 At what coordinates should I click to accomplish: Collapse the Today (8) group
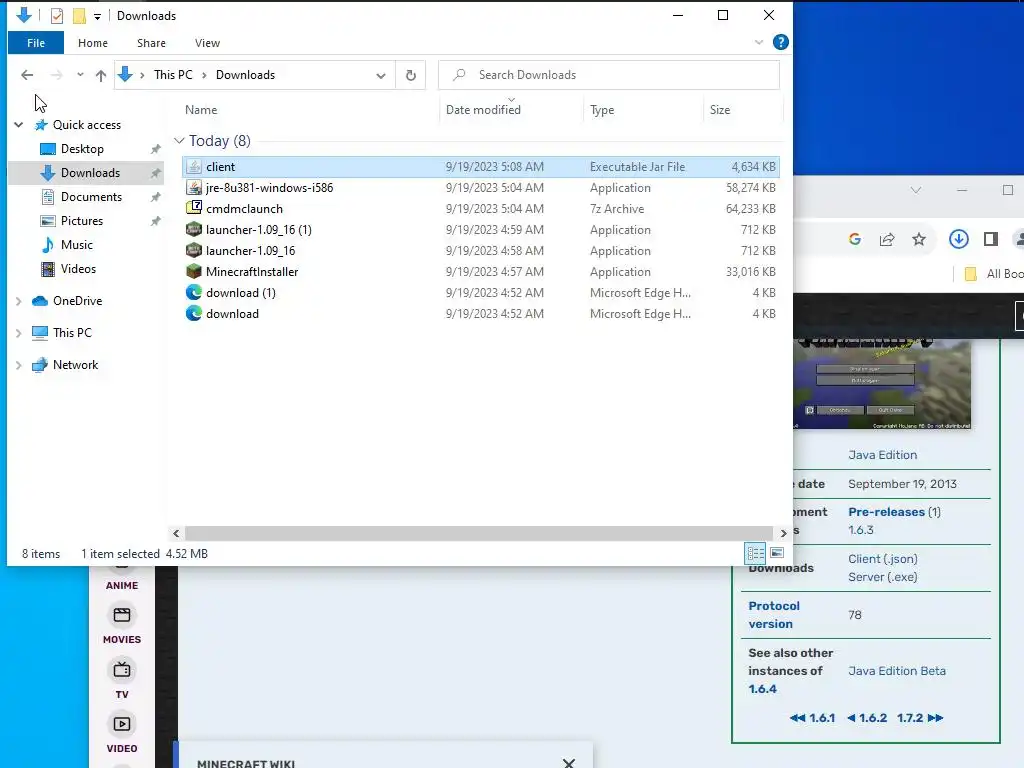tap(179, 141)
